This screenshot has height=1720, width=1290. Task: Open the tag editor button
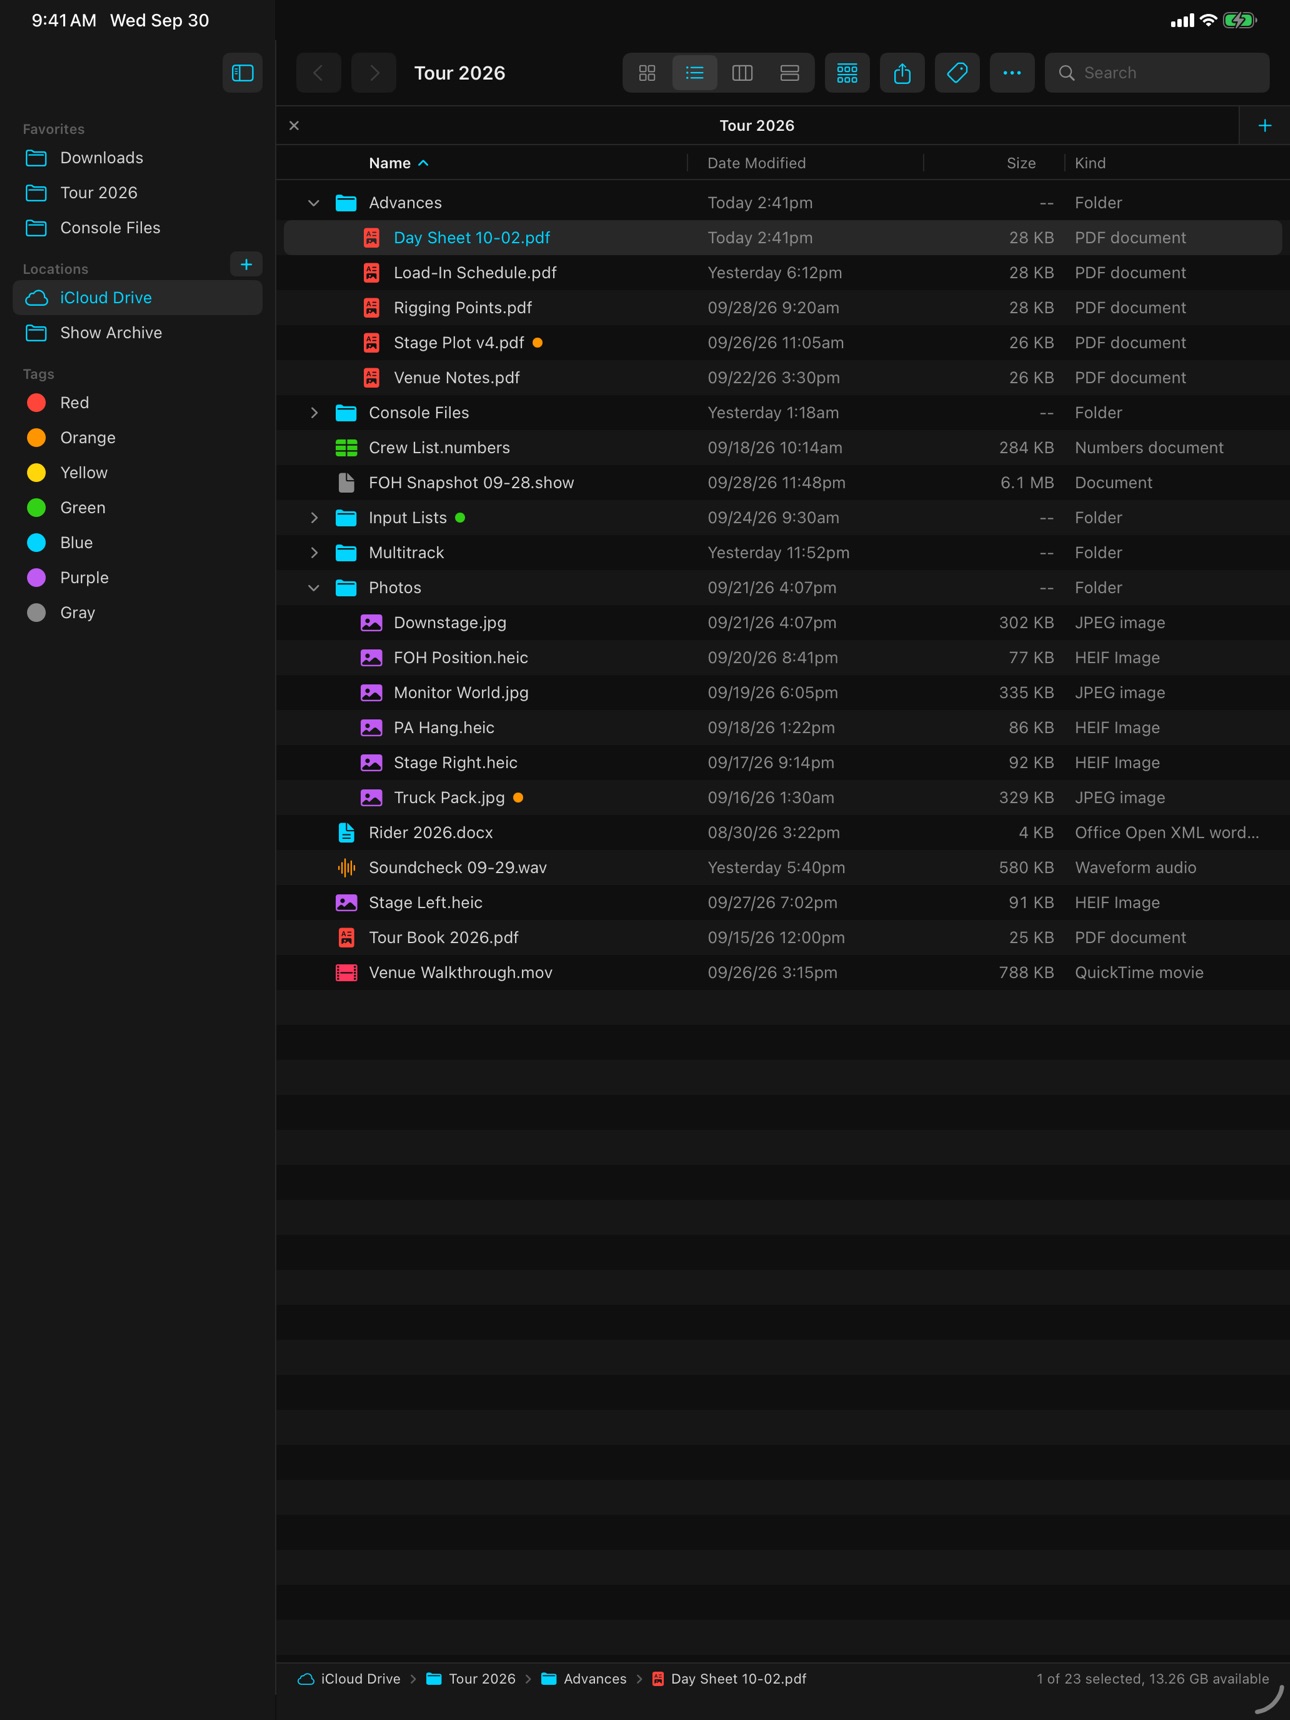[957, 73]
